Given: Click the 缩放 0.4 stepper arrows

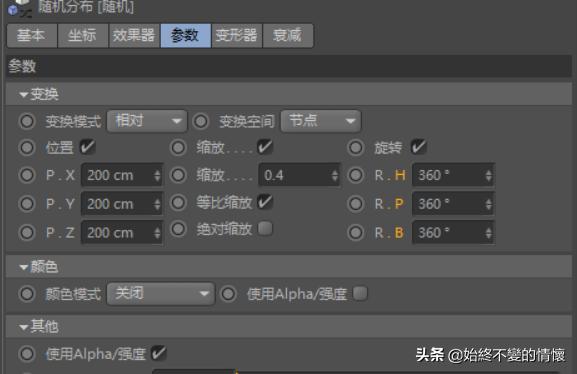Looking at the screenshot, I should [335, 175].
